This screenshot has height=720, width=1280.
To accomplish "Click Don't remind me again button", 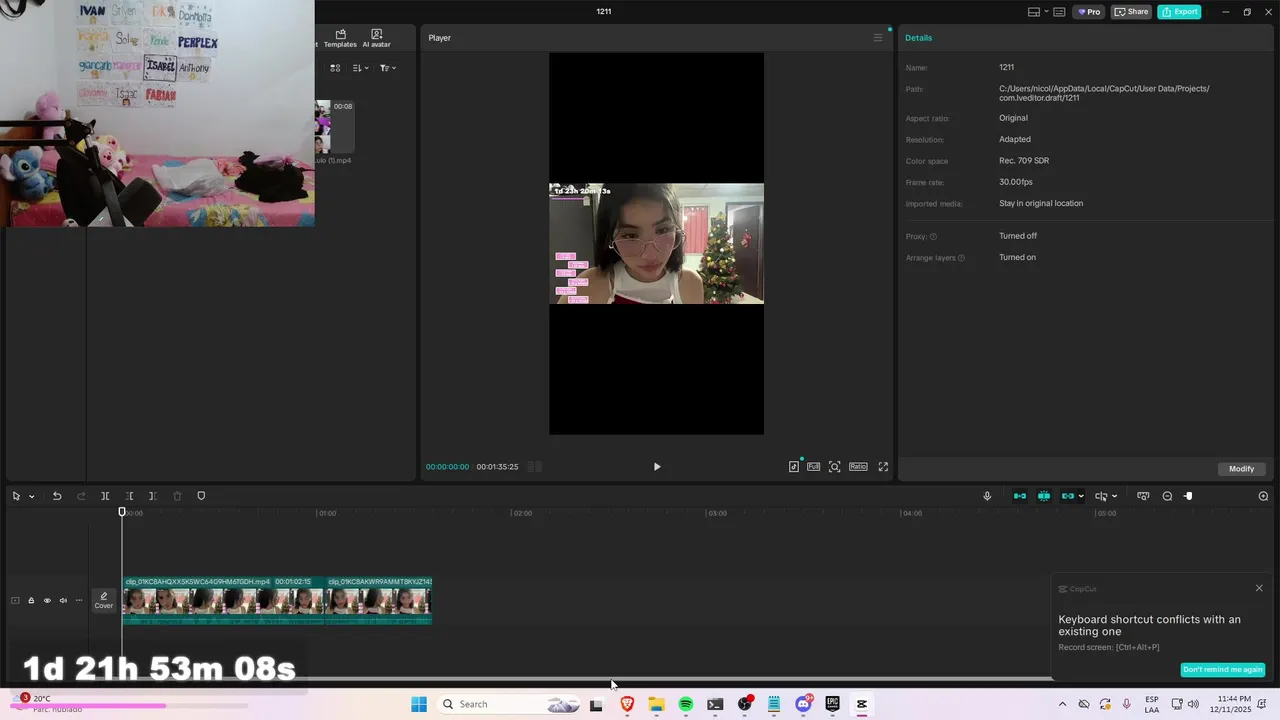I will pyautogui.click(x=1222, y=670).
